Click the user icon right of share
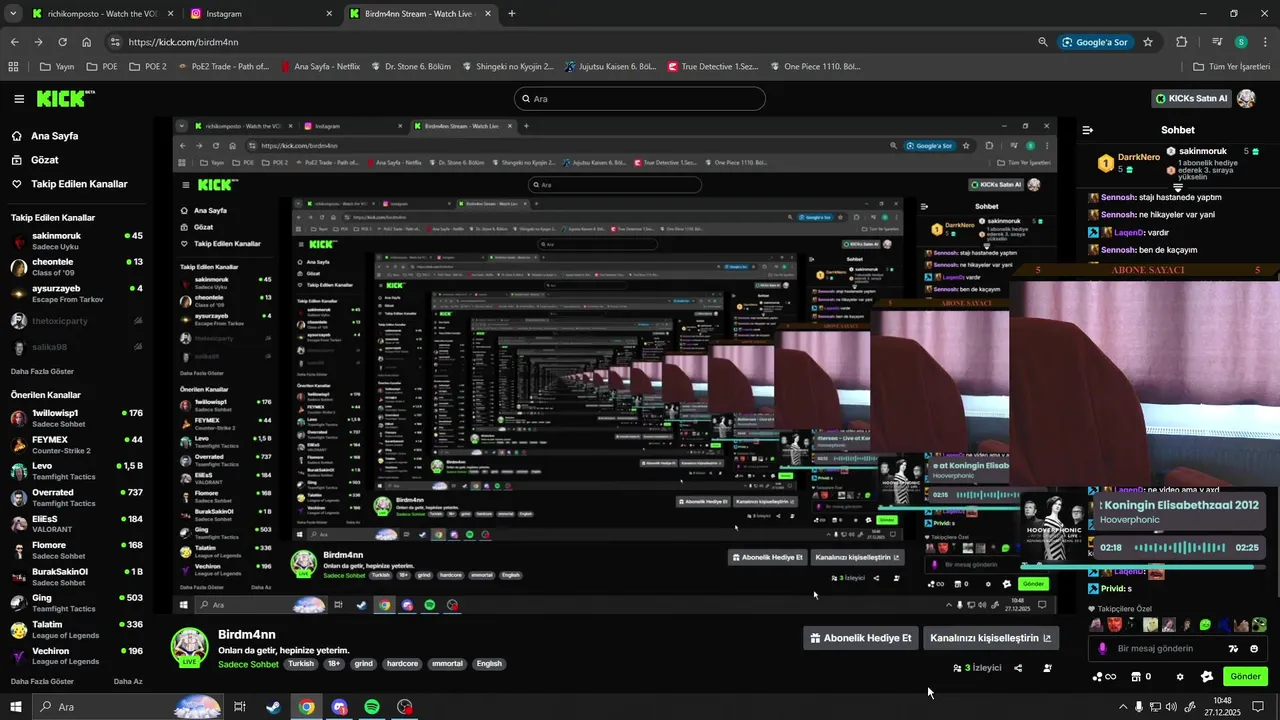Viewport: 1280px width, 720px height. 1047,668
